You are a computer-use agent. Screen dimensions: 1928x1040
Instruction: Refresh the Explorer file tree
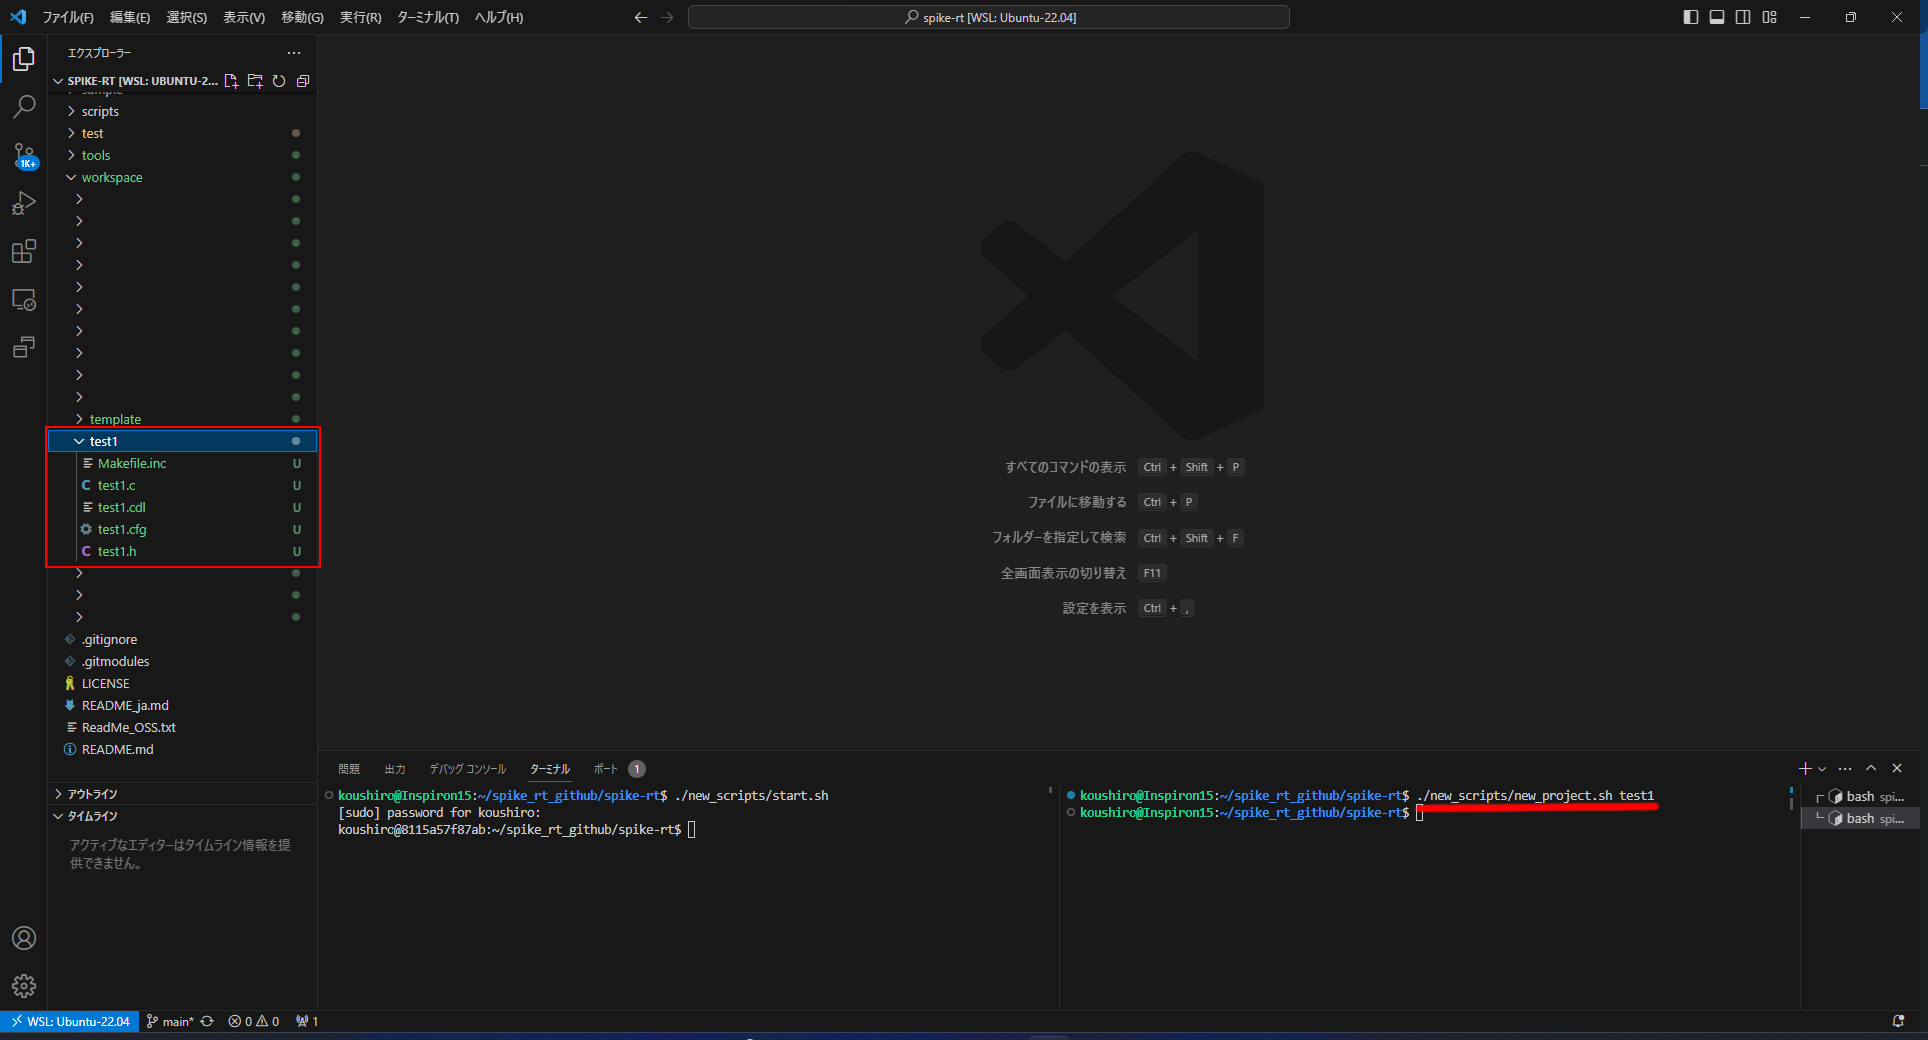[x=279, y=81]
